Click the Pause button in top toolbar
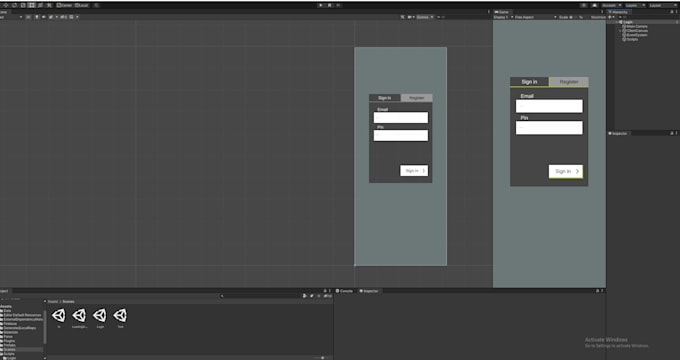Image resolution: width=680 pixels, height=360 pixels. [330, 5]
